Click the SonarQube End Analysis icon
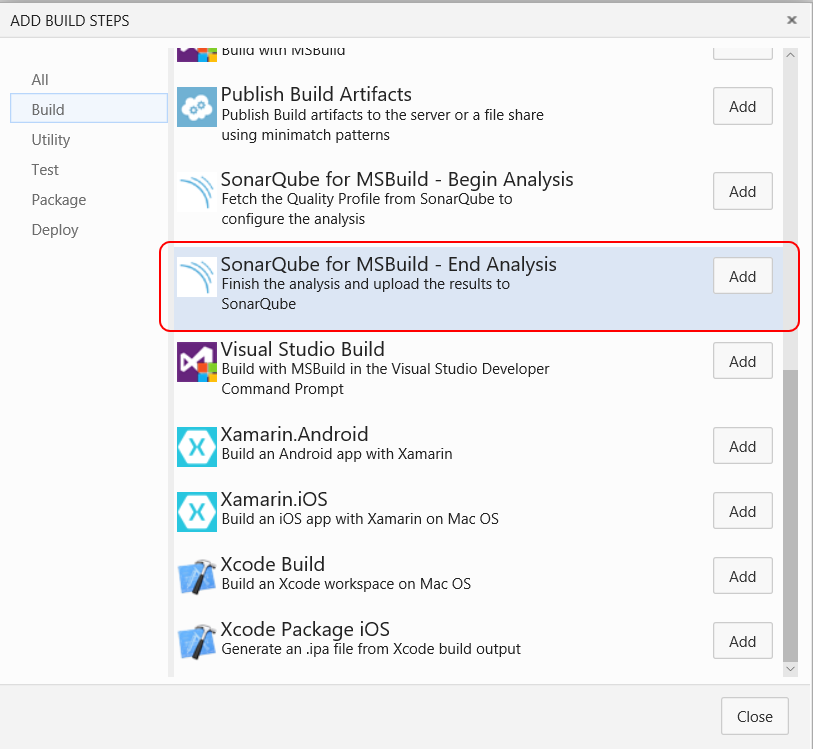The image size is (813, 749). pos(197,277)
